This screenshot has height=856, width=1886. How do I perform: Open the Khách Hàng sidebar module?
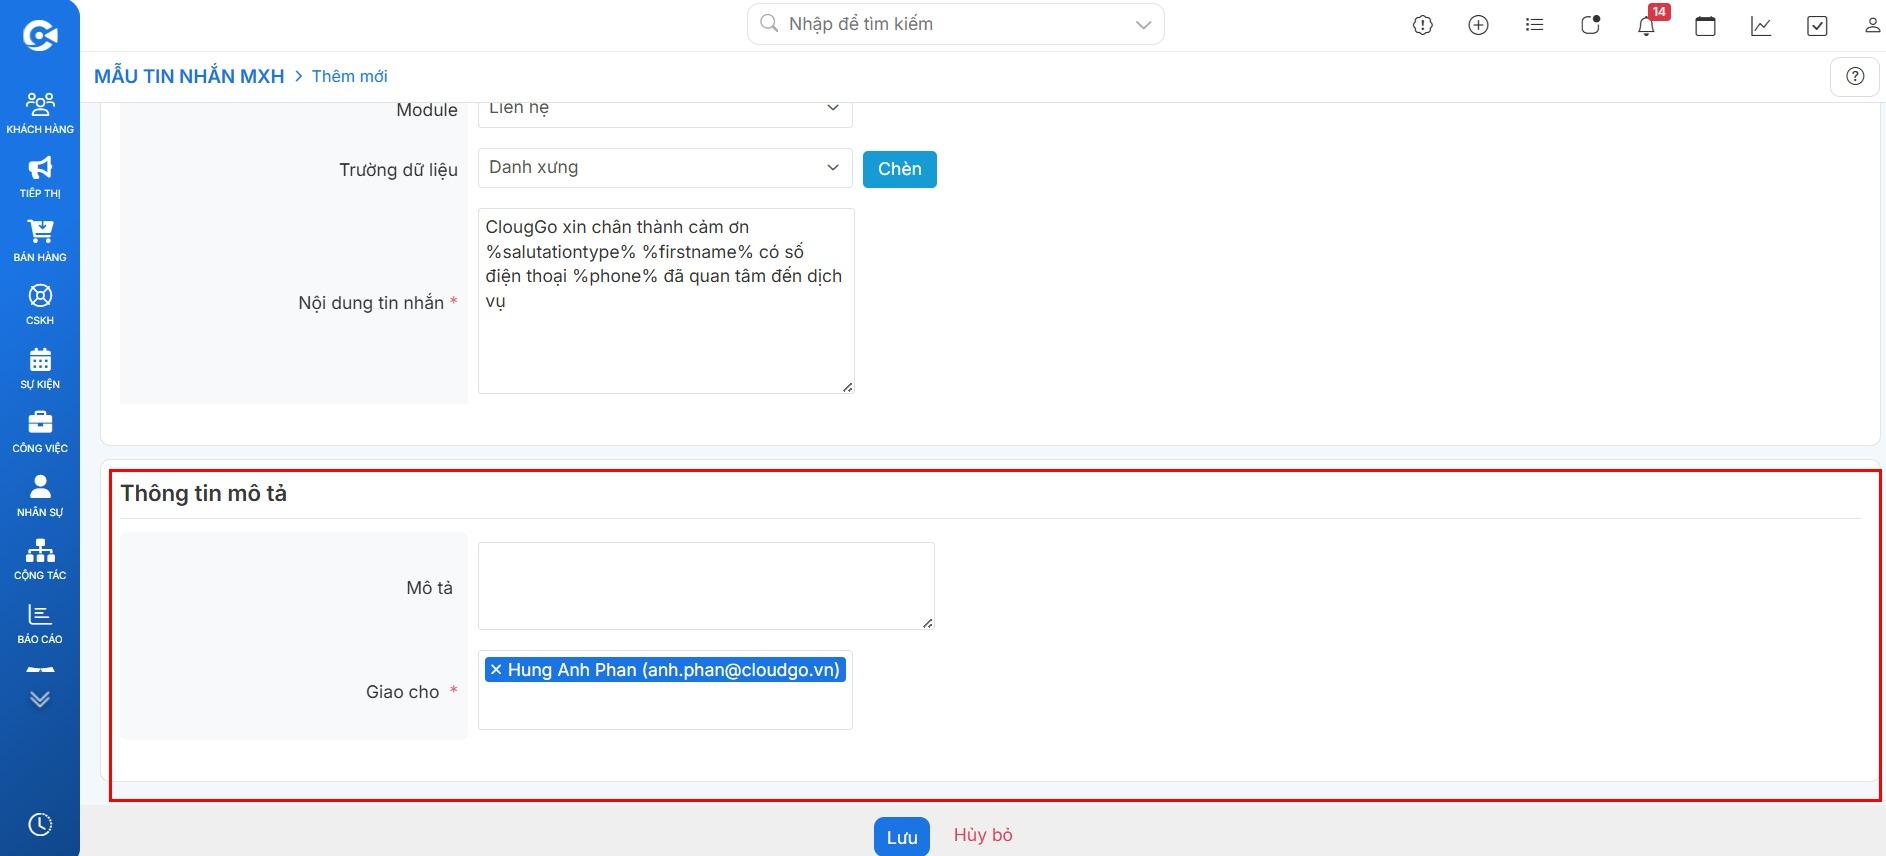[40, 113]
